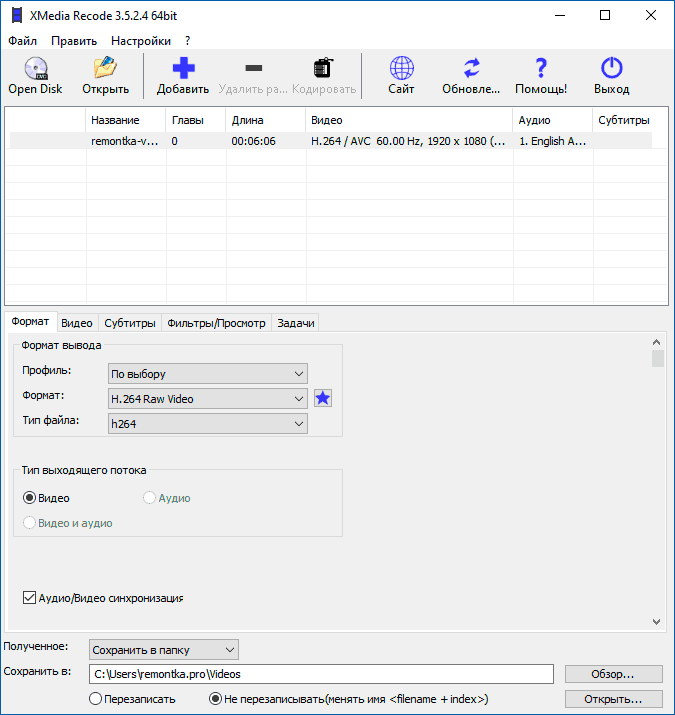
Task: Open the ? help menu
Action: 187,41
